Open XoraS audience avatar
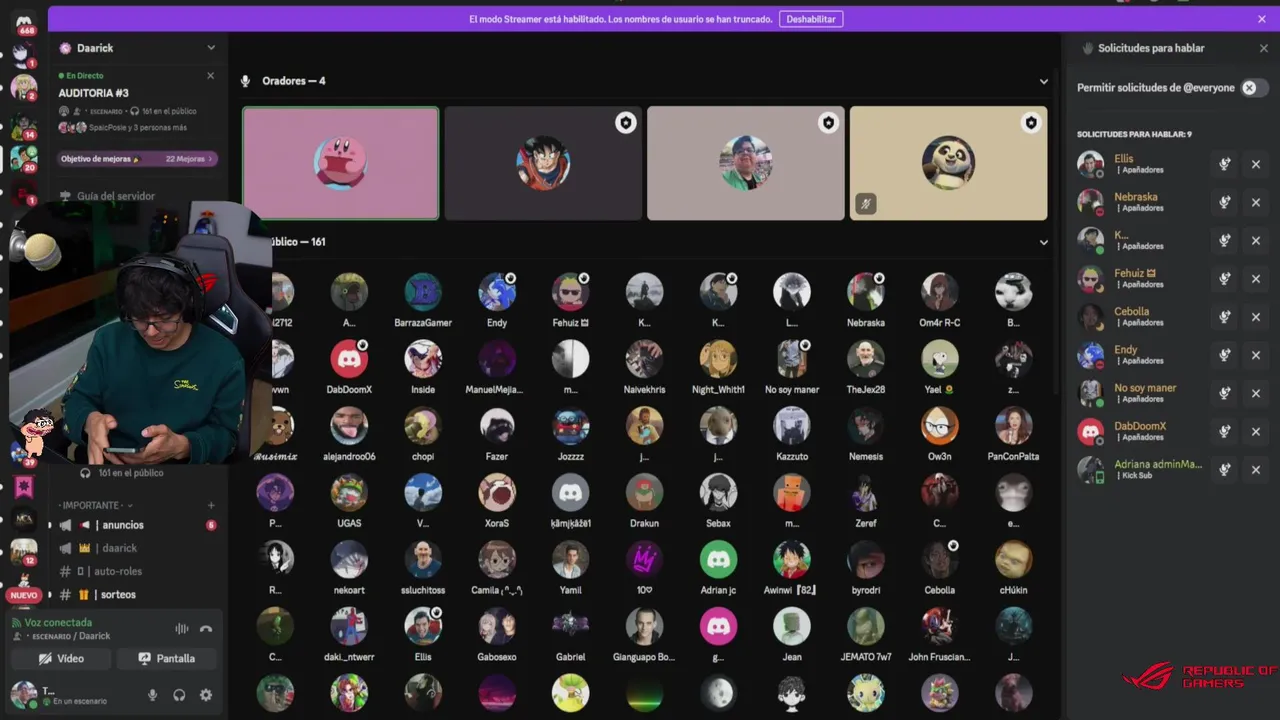The width and height of the screenshot is (1280, 720). [497, 492]
